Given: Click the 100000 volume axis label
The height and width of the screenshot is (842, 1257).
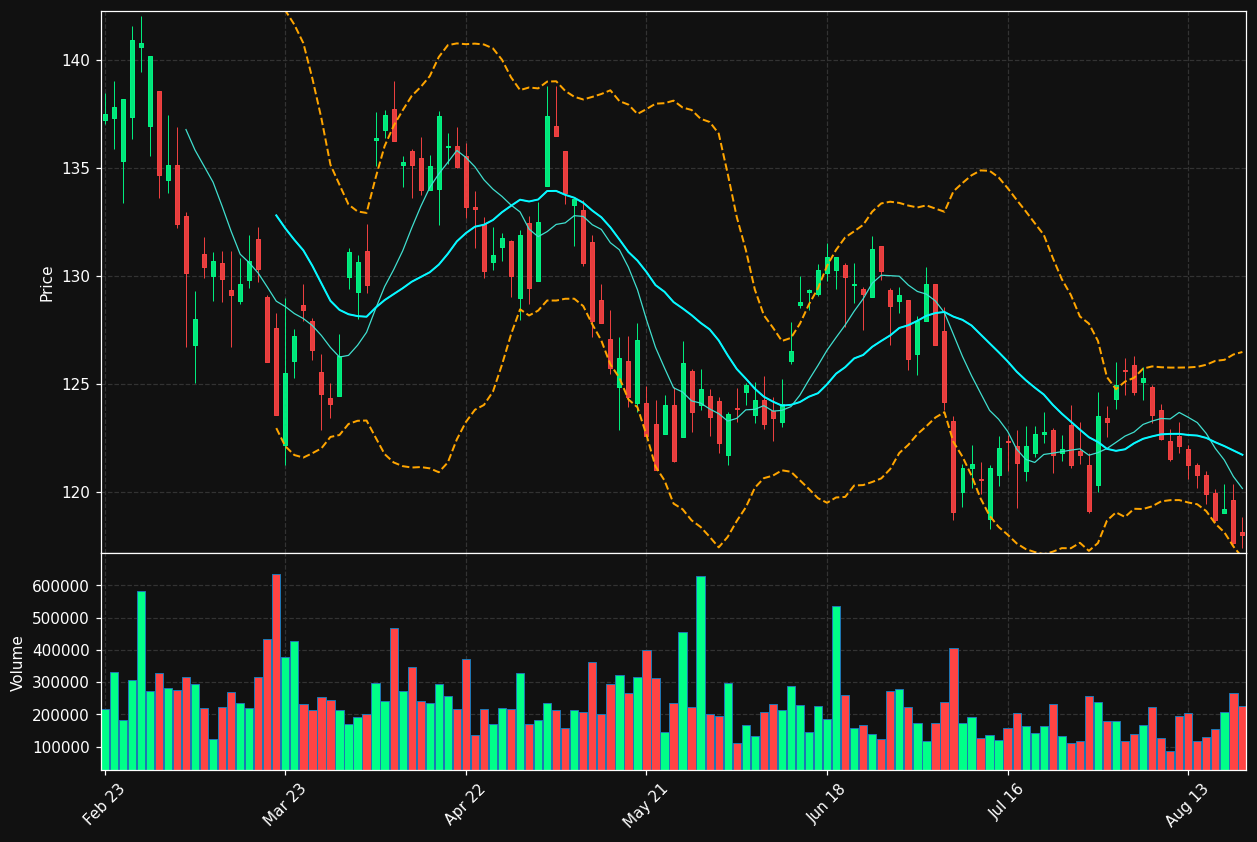Looking at the screenshot, I should click(x=61, y=748).
